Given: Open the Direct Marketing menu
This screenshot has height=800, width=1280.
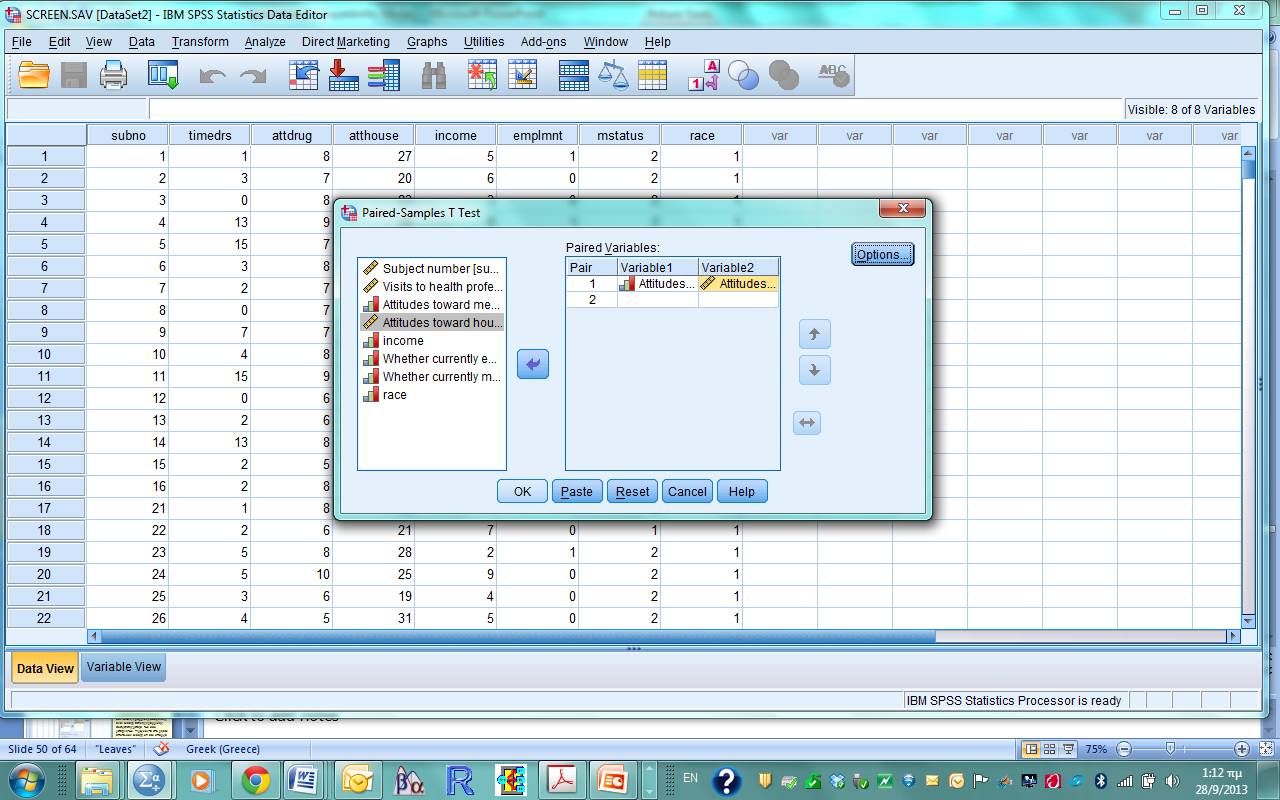Looking at the screenshot, I should (346, 42).
